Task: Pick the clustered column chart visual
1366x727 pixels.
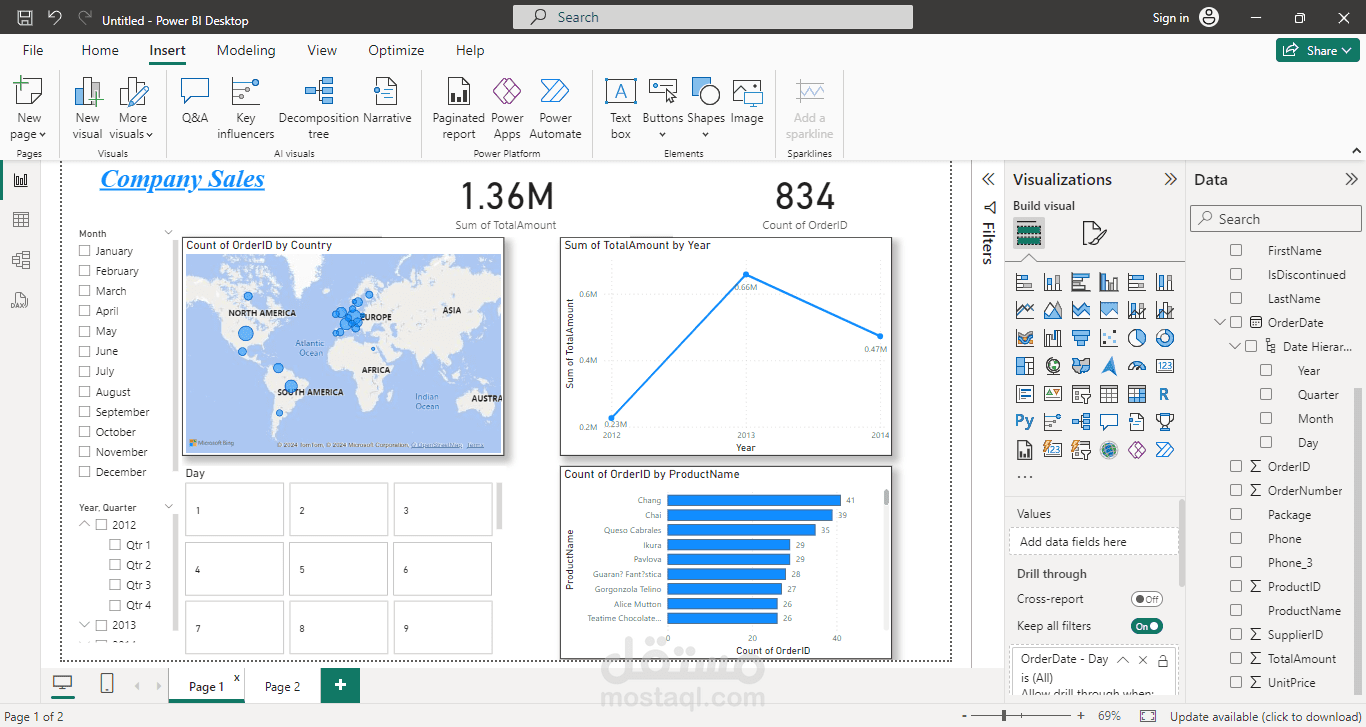Action: click(x=1108, y=282)
